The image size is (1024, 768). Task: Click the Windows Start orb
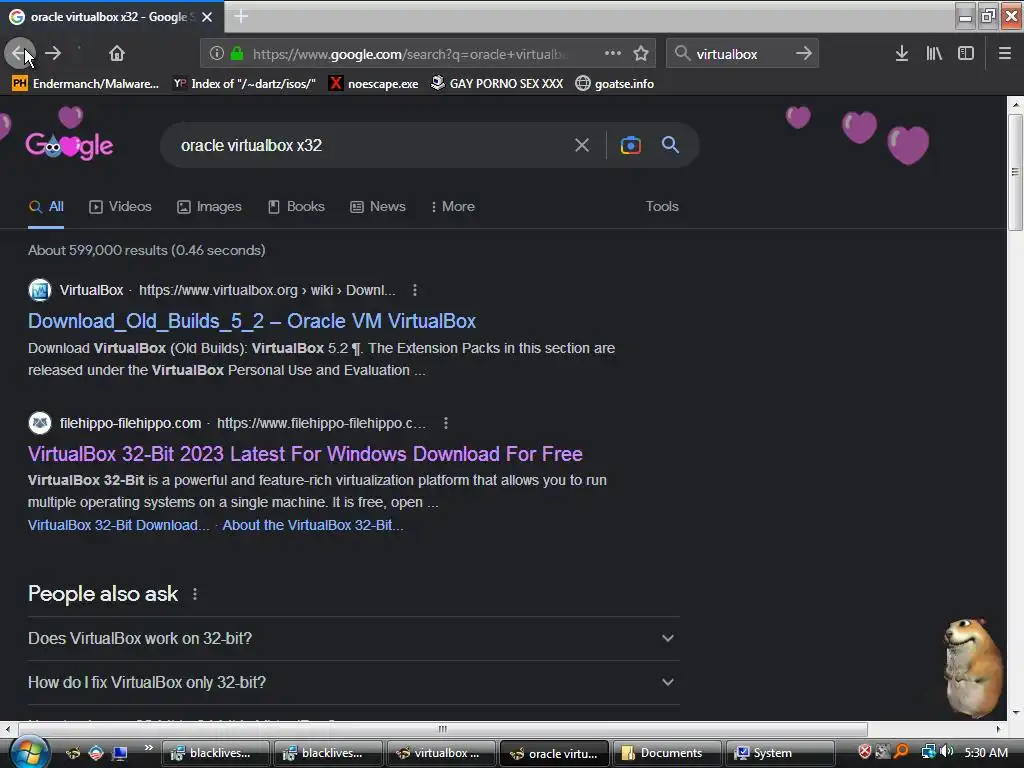coord(28,752)
